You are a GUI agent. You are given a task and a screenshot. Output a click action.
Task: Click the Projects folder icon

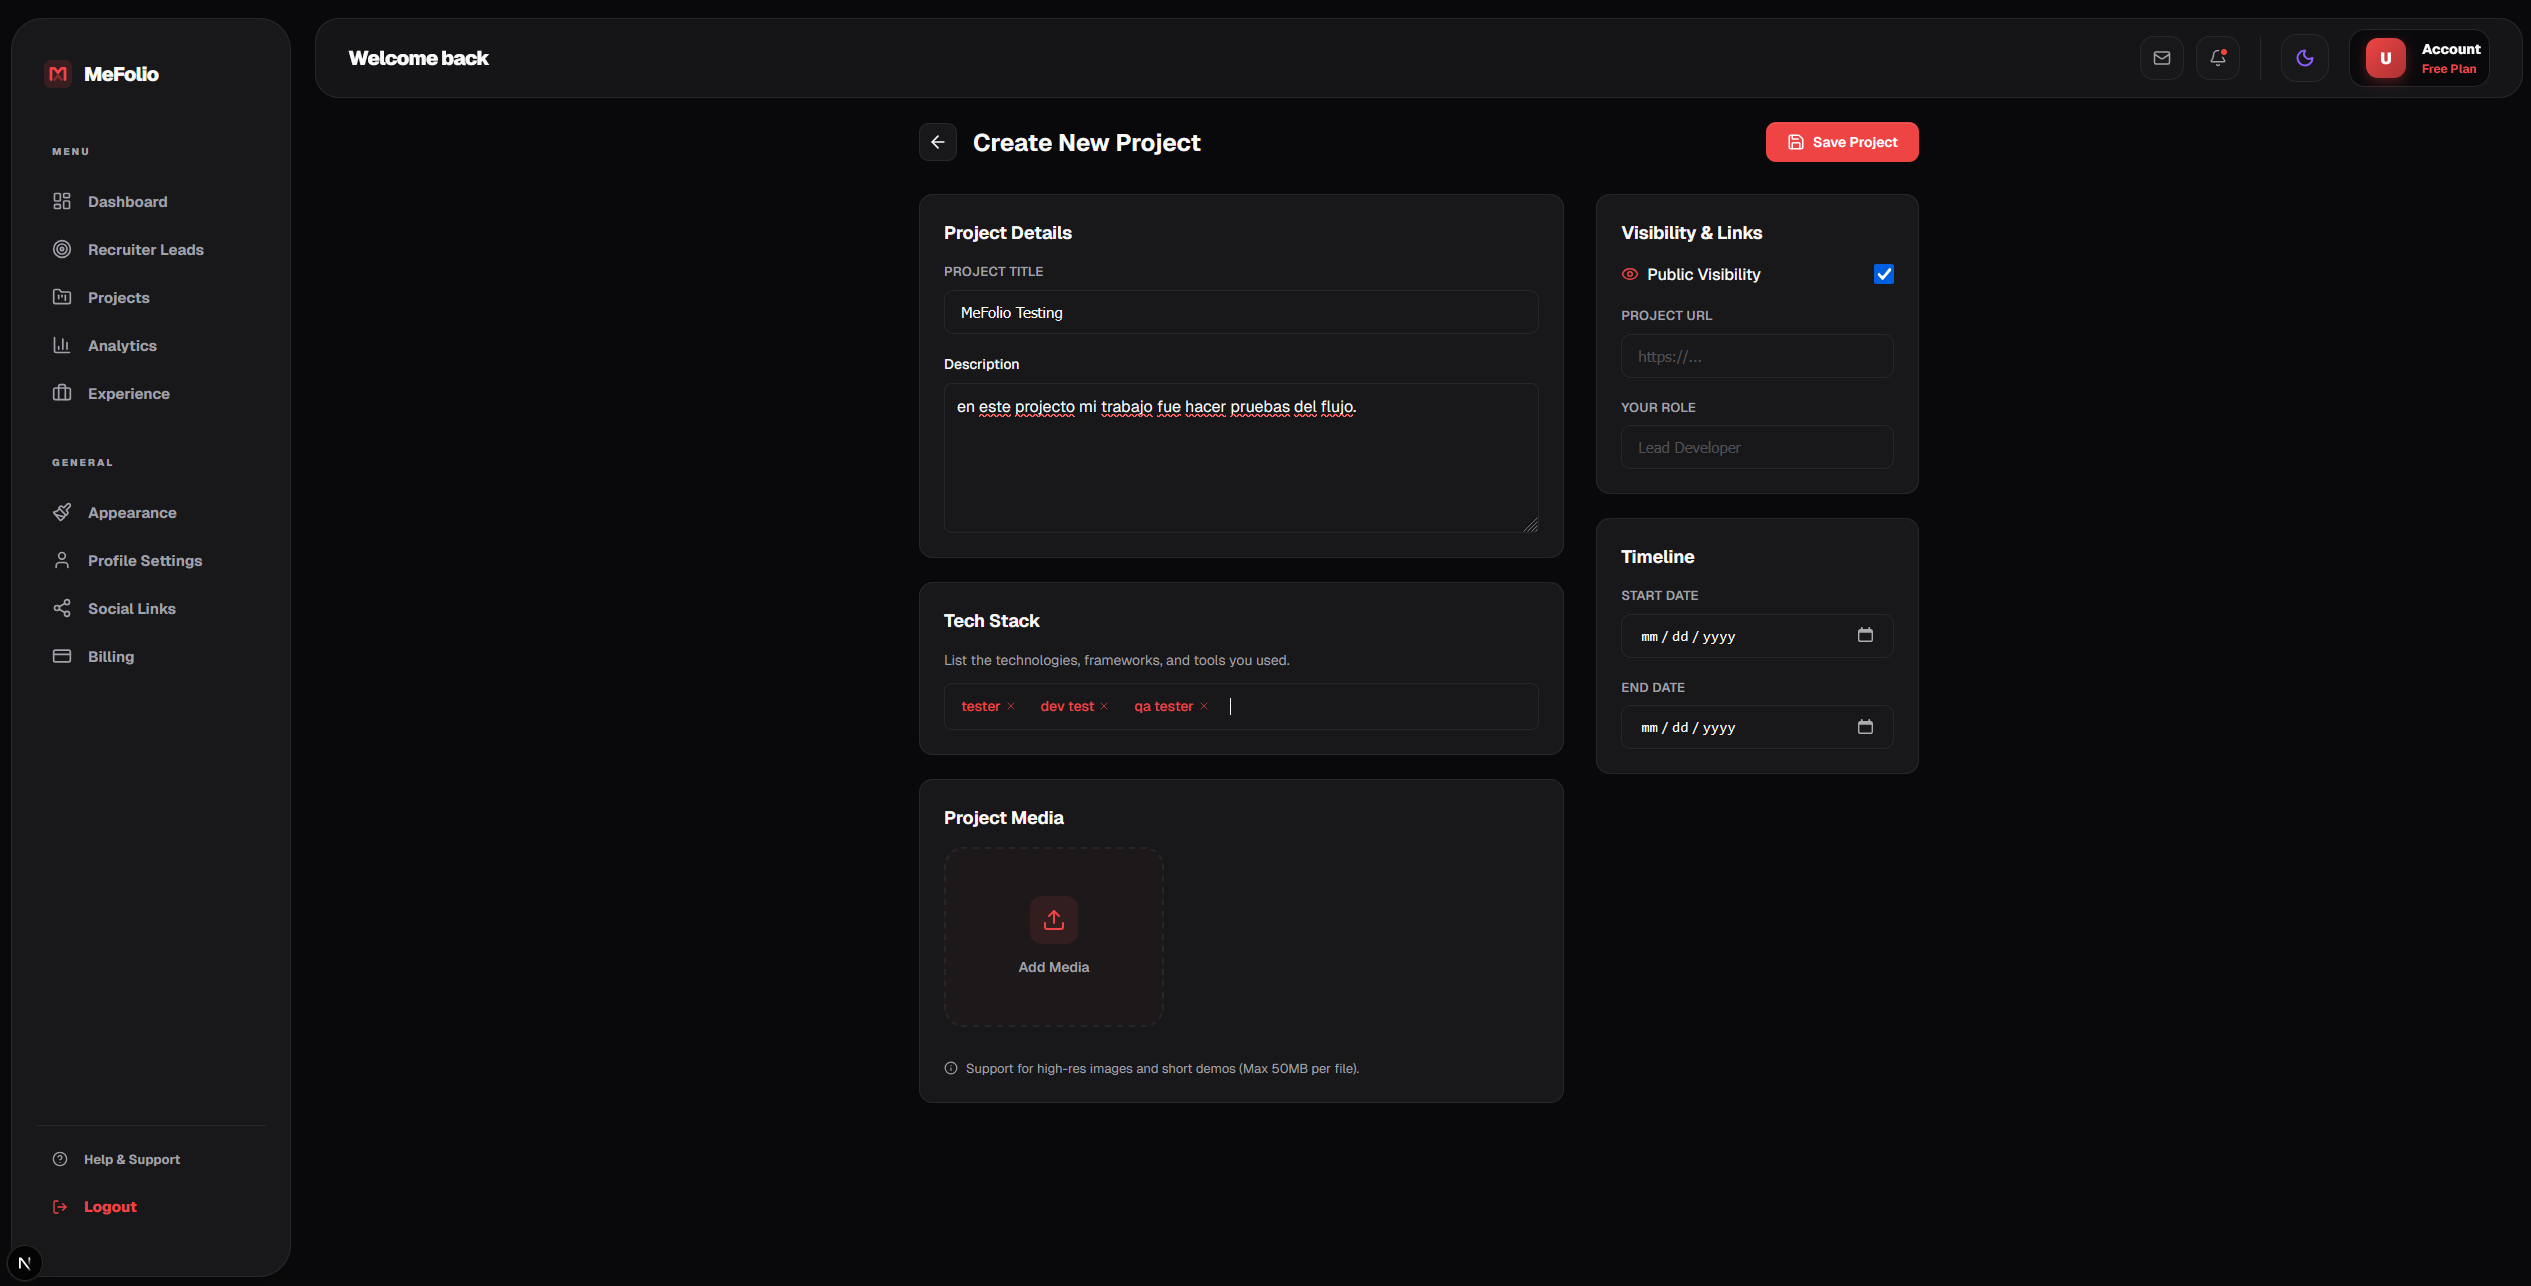click(x=62, y=297)
